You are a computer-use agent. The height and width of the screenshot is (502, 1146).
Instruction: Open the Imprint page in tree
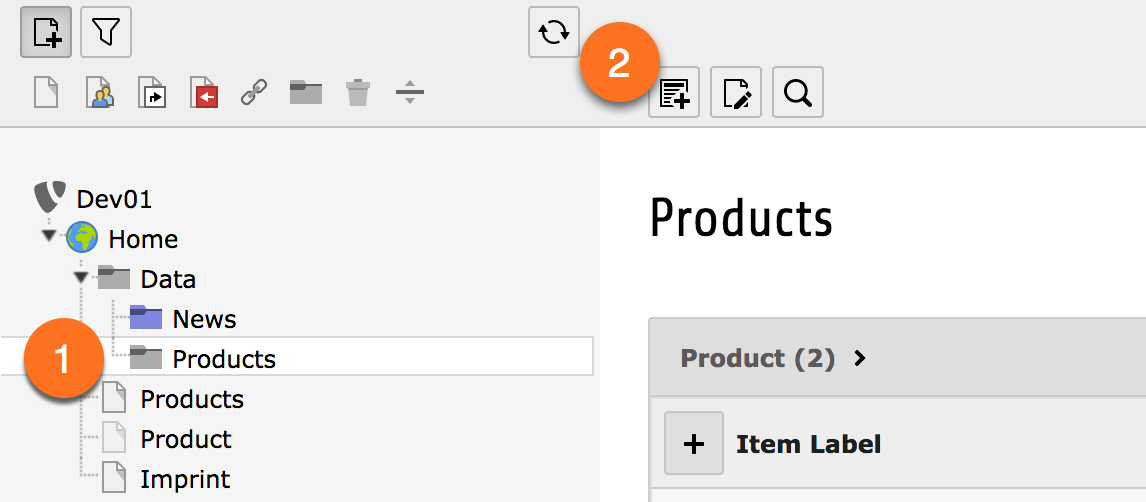tap(185, 479)
